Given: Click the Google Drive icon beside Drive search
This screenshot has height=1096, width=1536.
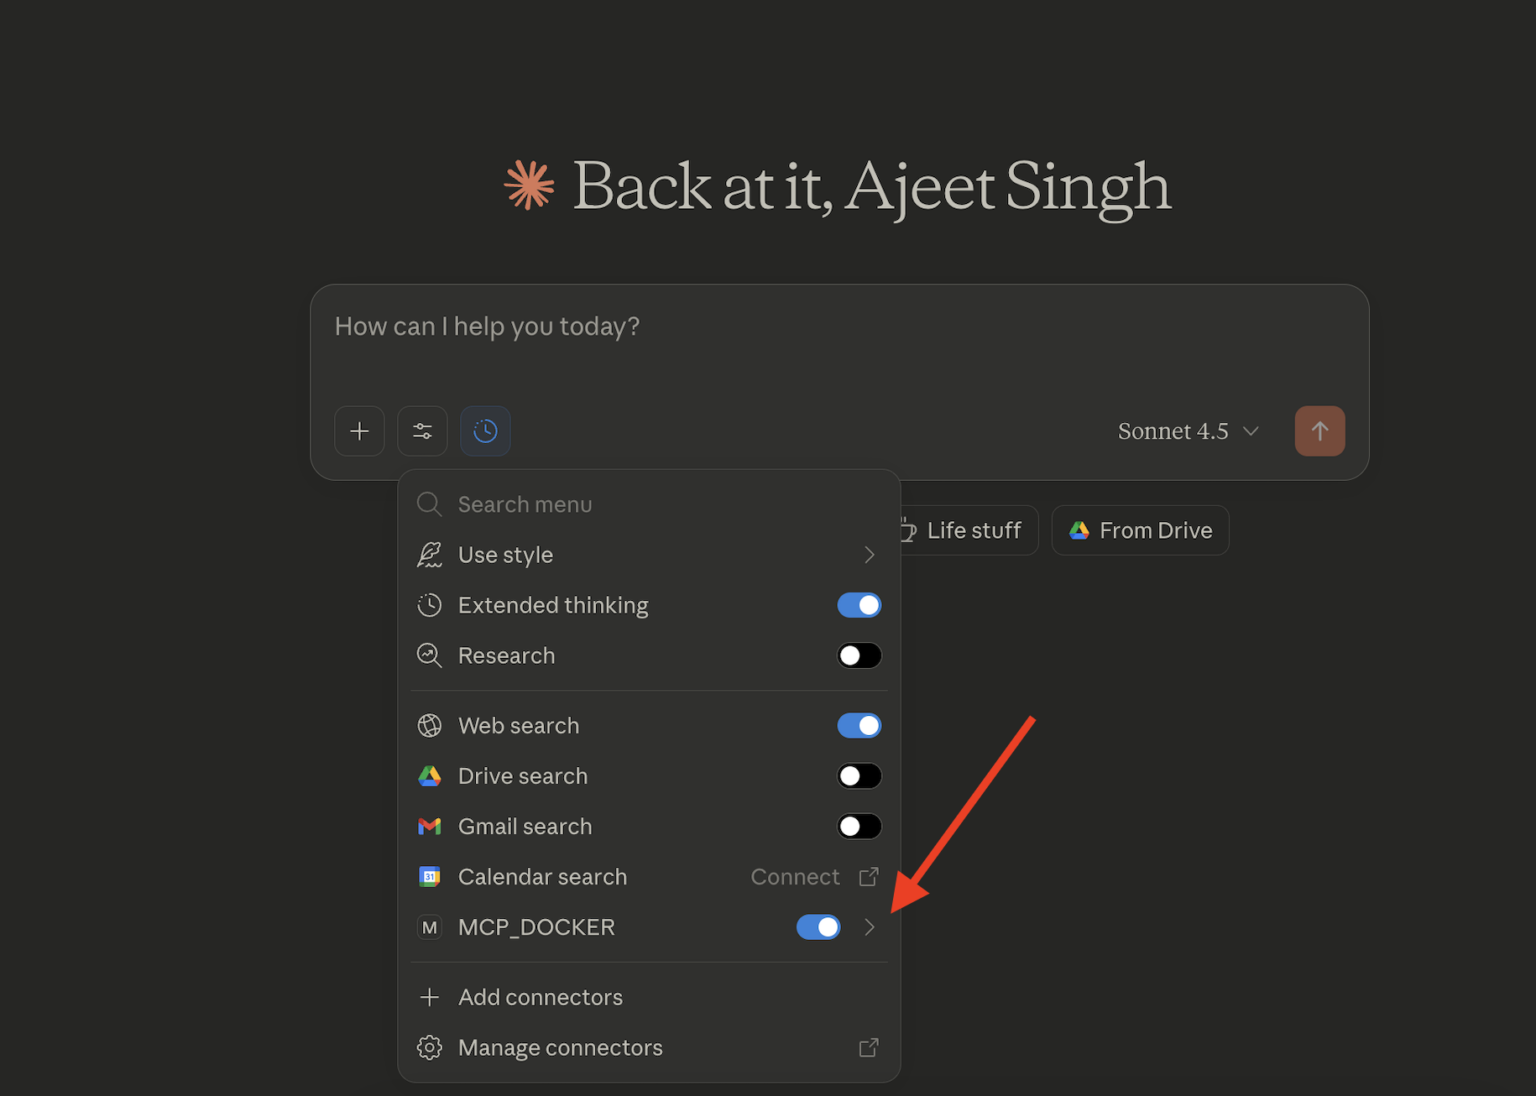Looking at the screenshot, I should pos(429,775).
